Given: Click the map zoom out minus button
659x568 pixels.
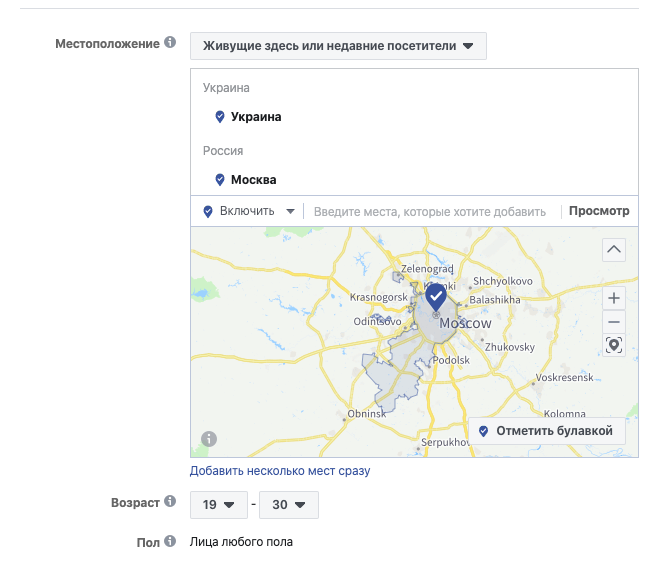Looking at the screenshot, I should [x=614, y=322].
